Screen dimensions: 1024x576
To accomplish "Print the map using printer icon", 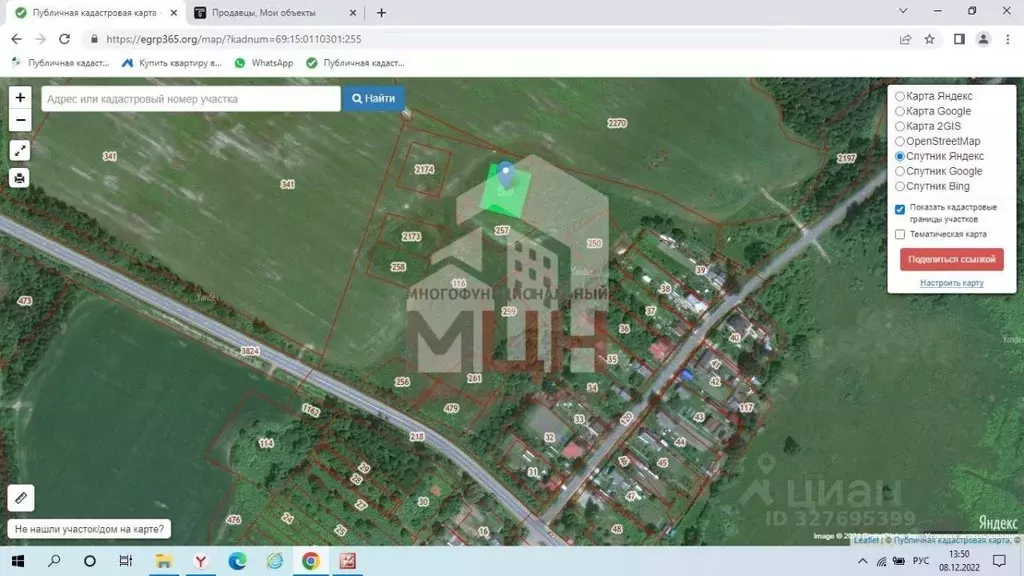I will pos(20,178).
